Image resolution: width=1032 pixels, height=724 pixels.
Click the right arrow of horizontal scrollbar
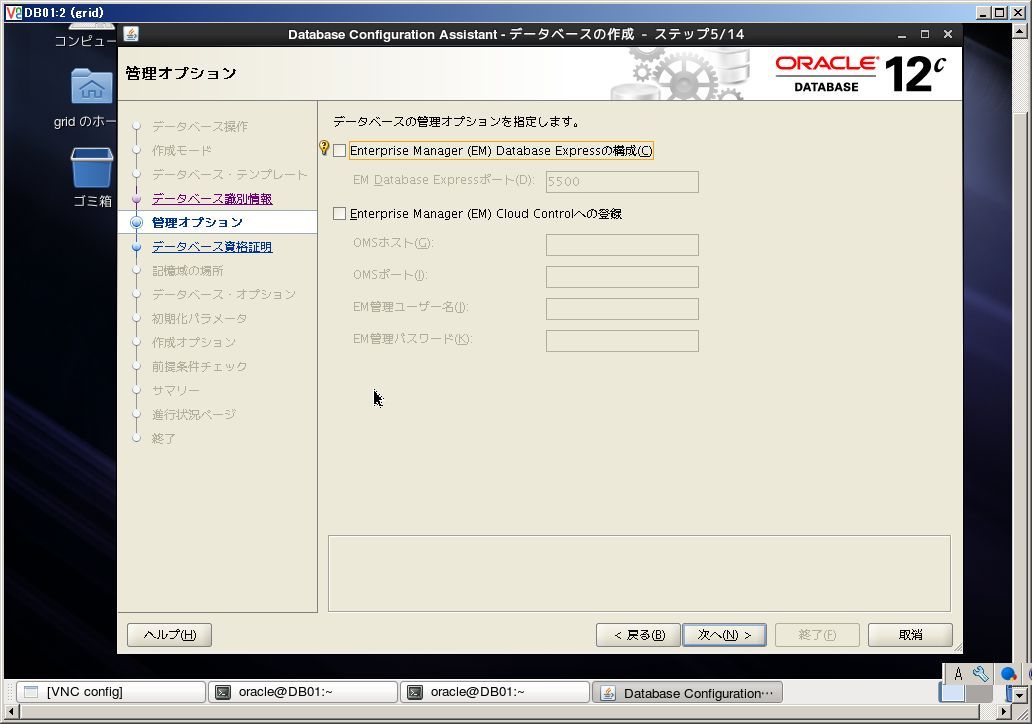click(x=1004, y=711)
